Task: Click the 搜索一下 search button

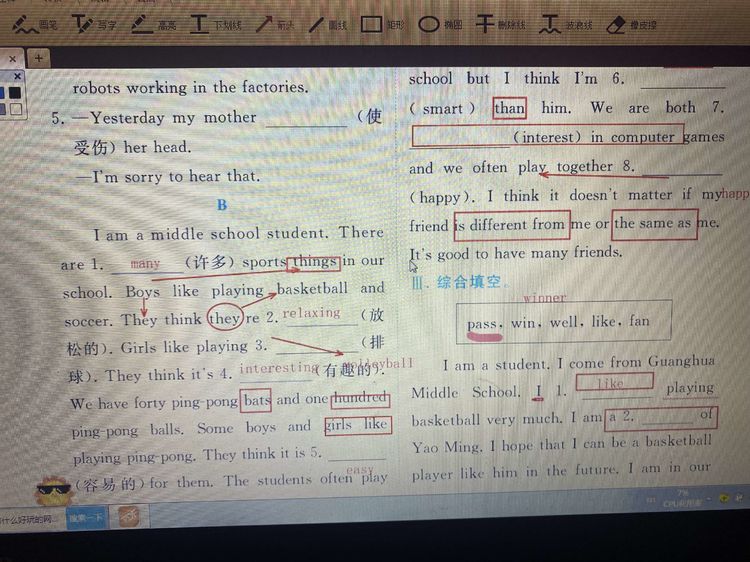Action: (86, 517)
